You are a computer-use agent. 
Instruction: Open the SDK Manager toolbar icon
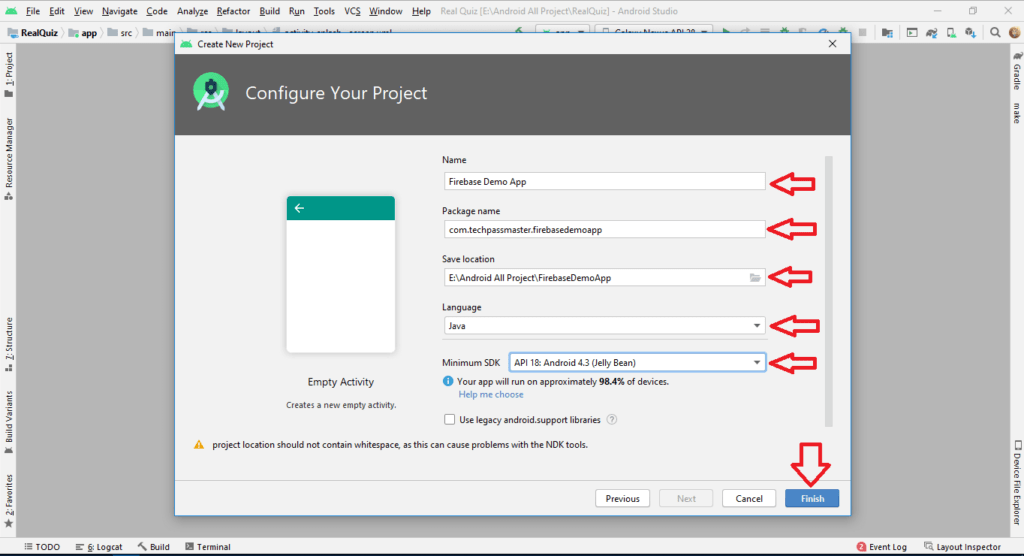click(970, 33)
